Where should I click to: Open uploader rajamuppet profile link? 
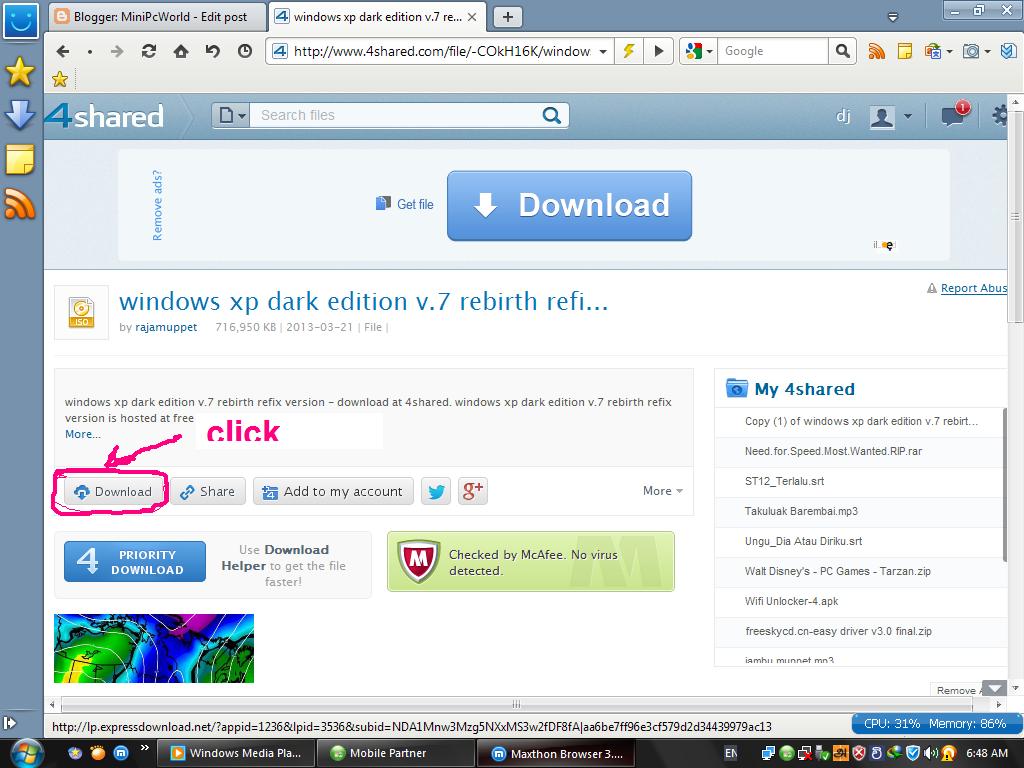click(x=167, y=327)
